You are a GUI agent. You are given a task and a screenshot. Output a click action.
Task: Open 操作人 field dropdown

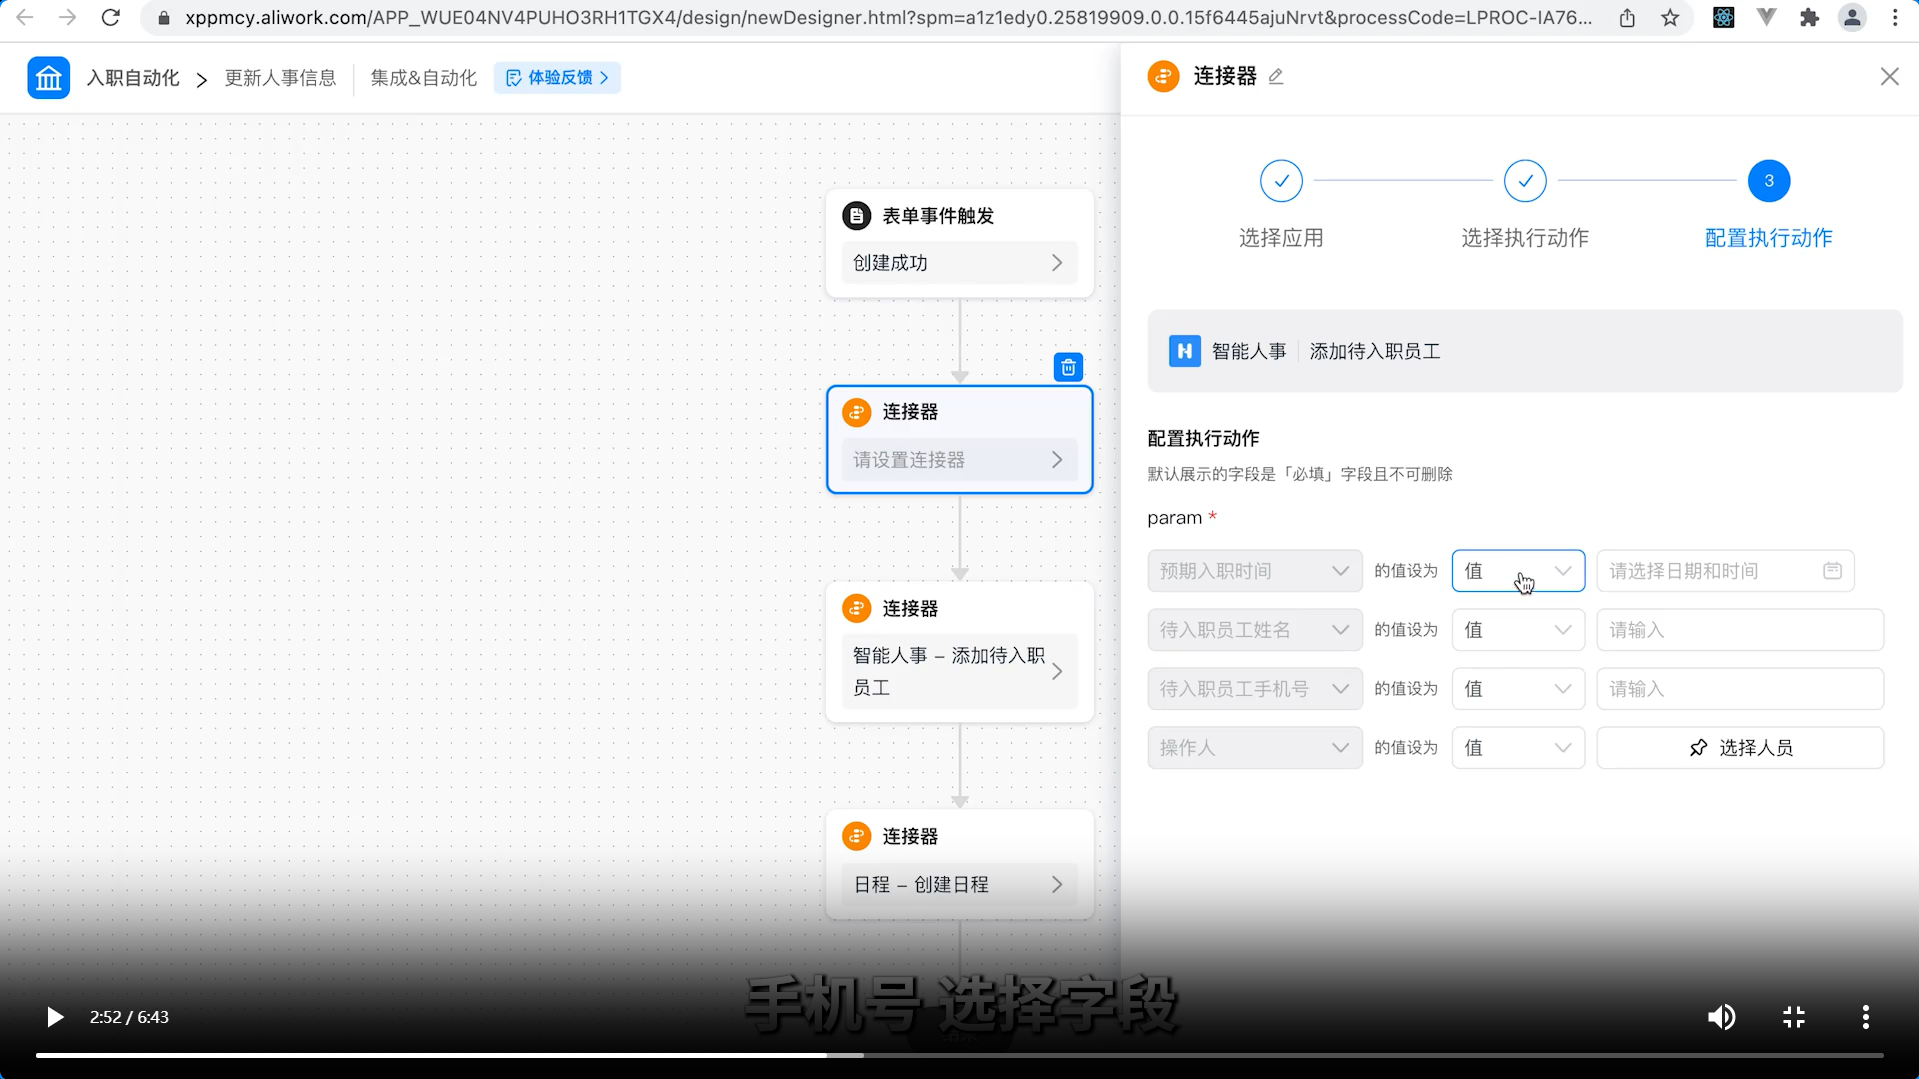click(1254, 748)
